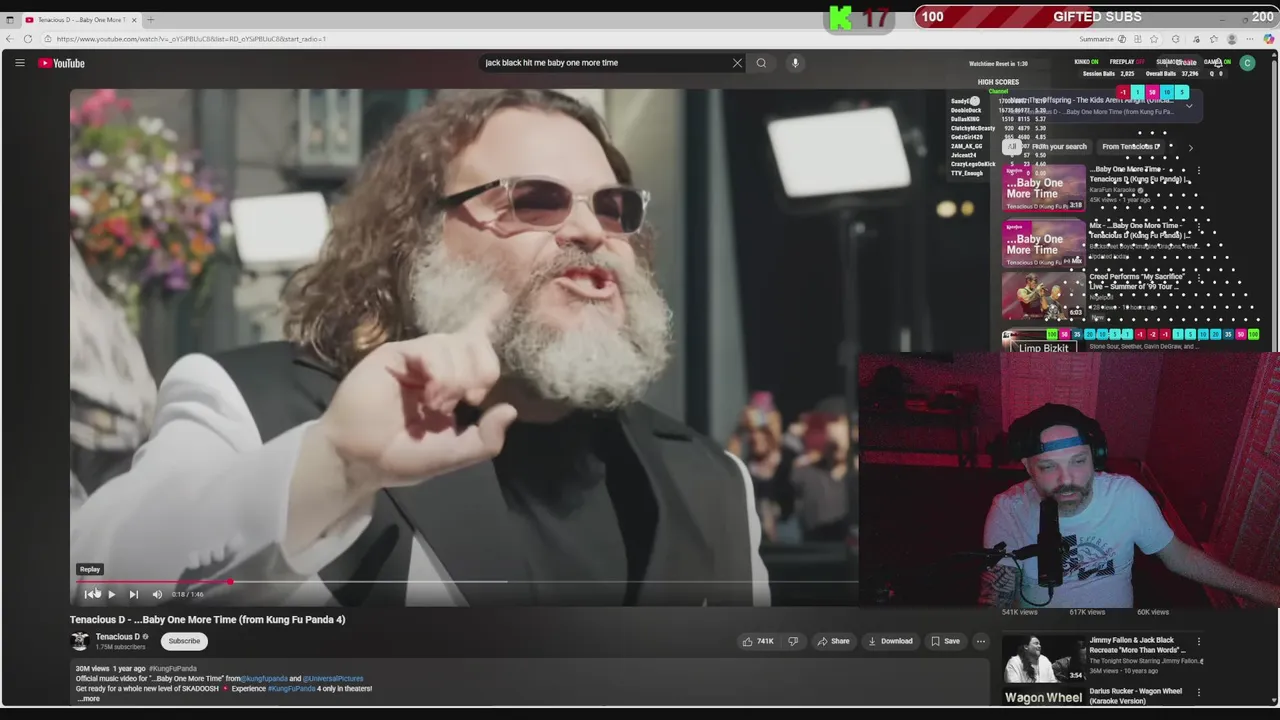The height and width of the screenshot is (720, 1280).
Task: Reload the browser page
Action: [x=28, y=39]
